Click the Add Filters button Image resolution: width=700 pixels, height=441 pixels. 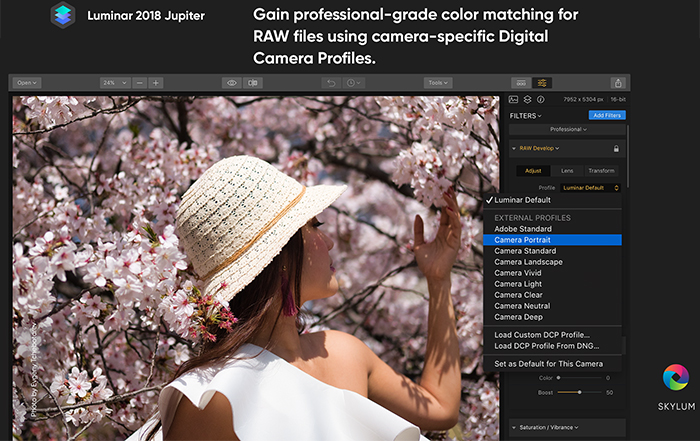[x=607, y=115]
